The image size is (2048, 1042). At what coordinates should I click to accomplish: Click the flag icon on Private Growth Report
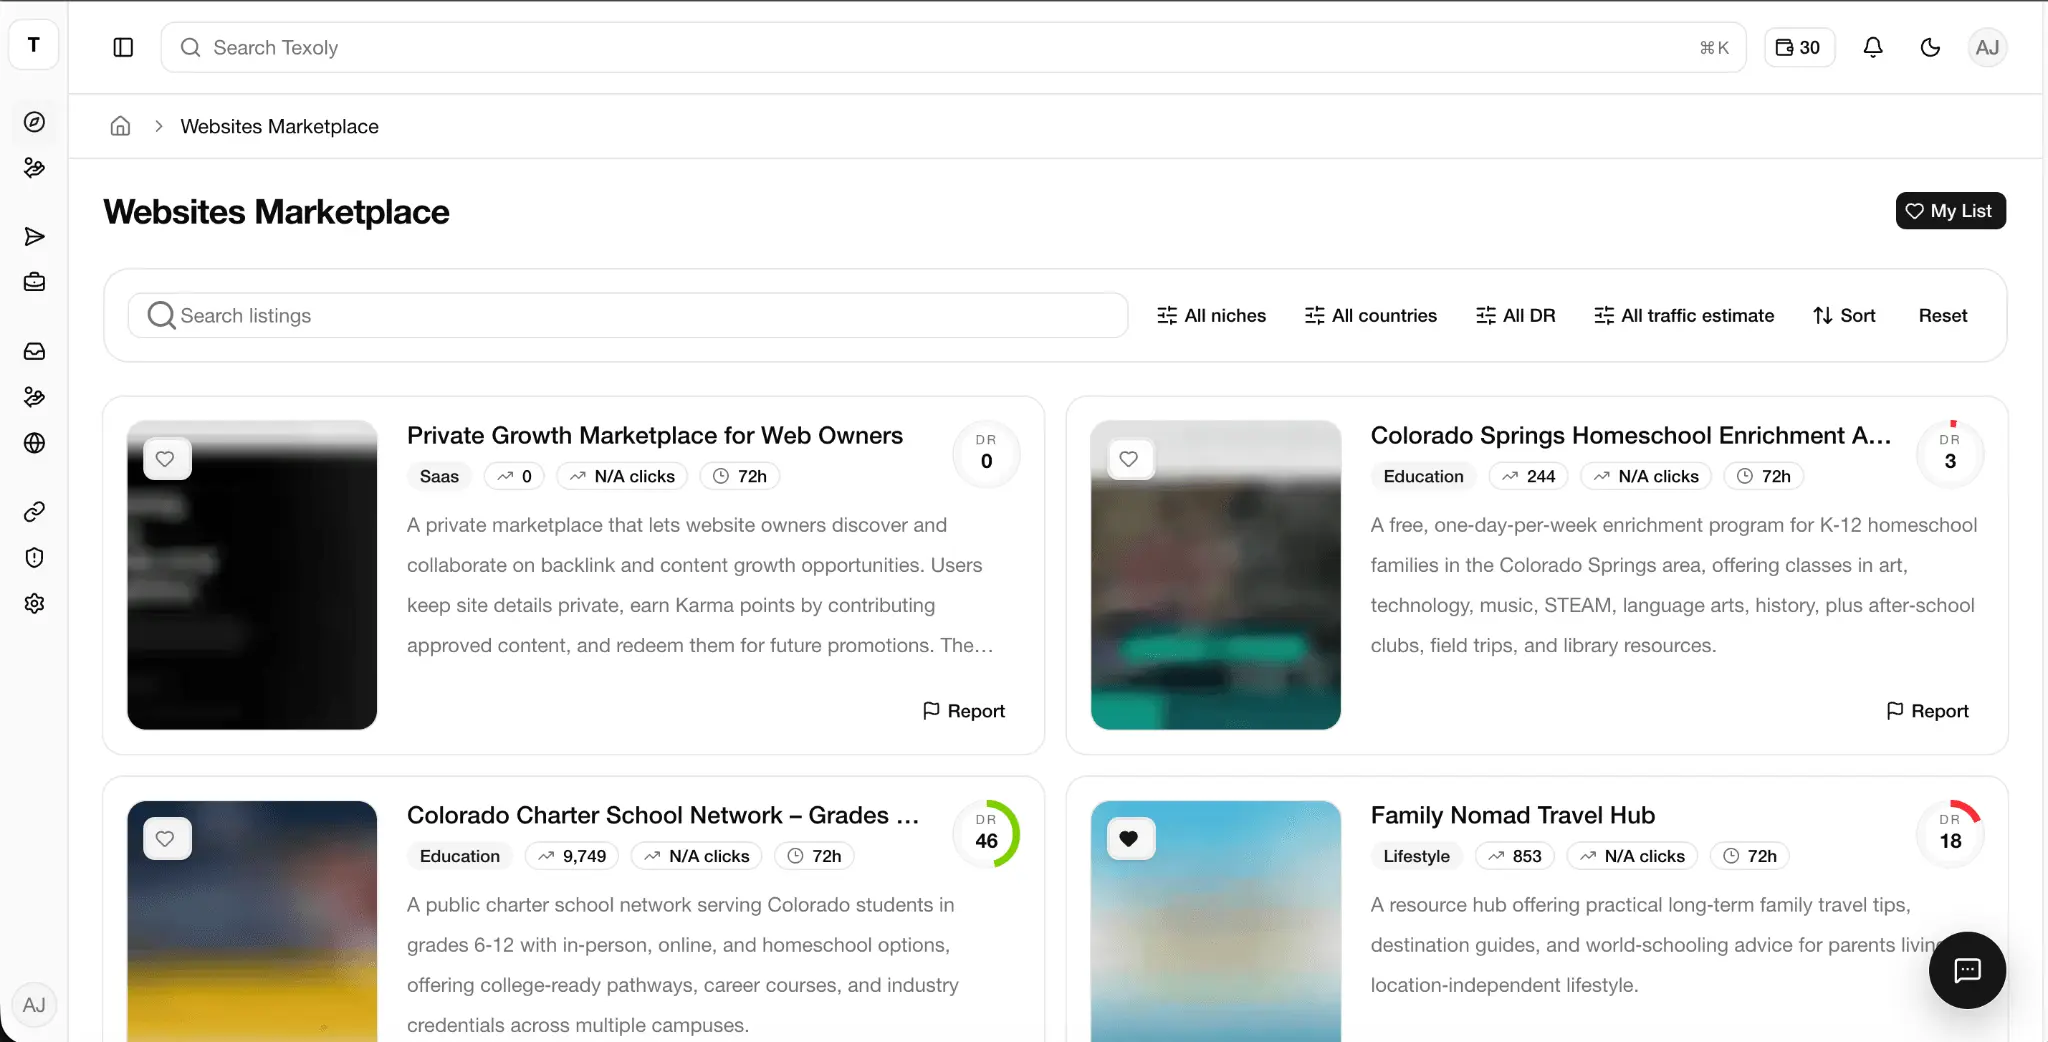pos(931,710)
